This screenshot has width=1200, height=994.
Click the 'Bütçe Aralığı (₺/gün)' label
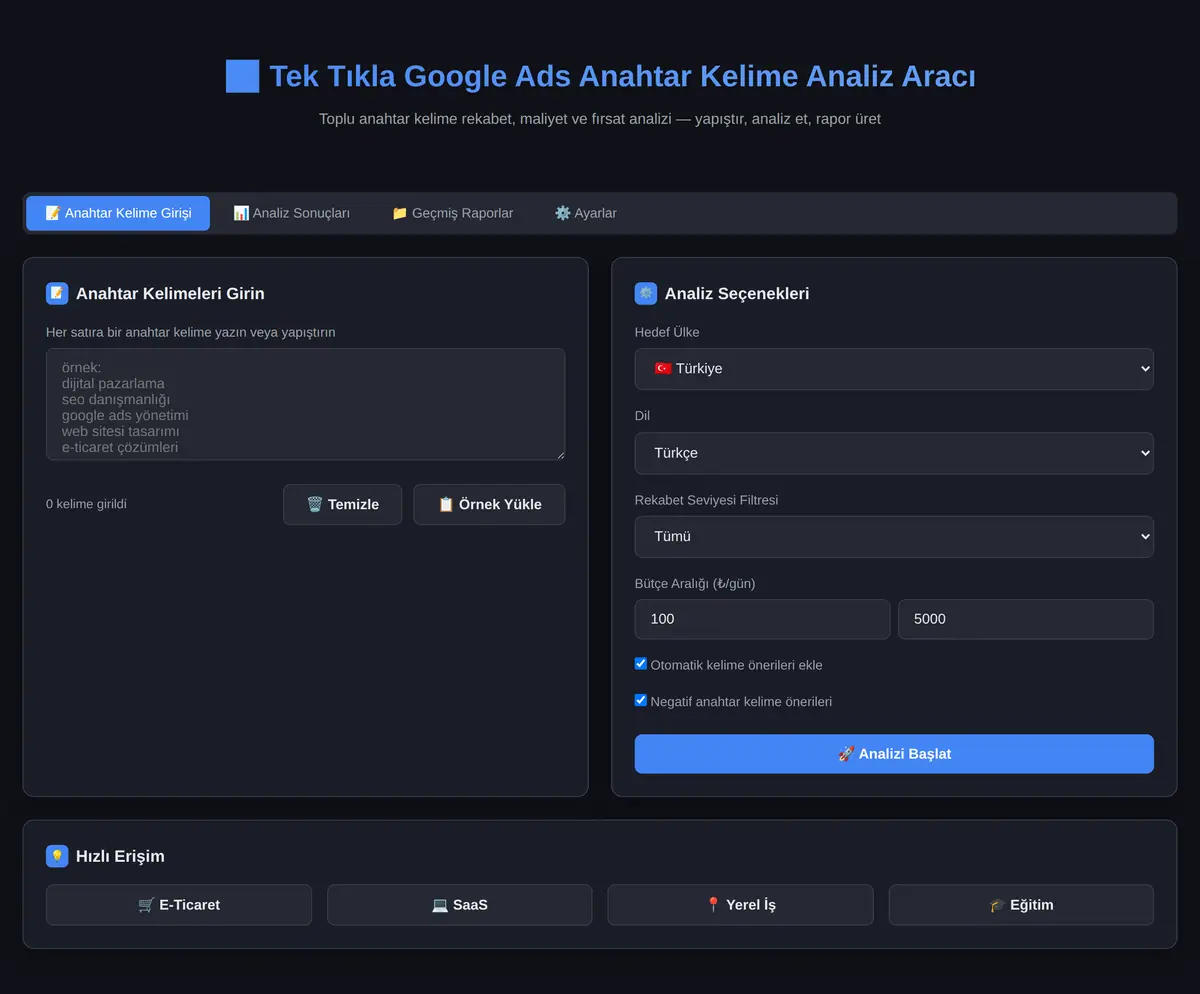pyautogui.click(x=695, y=583)
